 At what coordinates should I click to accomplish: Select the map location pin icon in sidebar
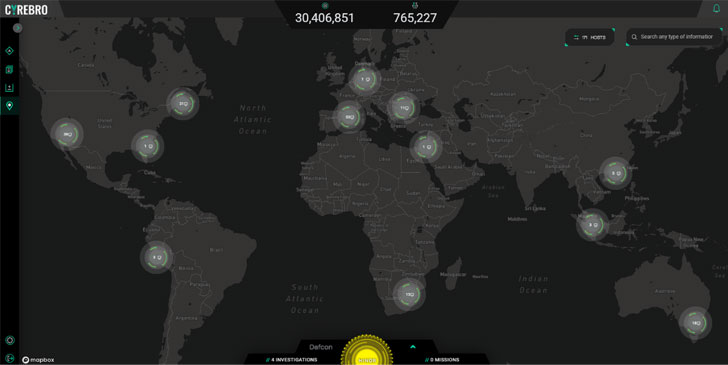click(9, 106)
